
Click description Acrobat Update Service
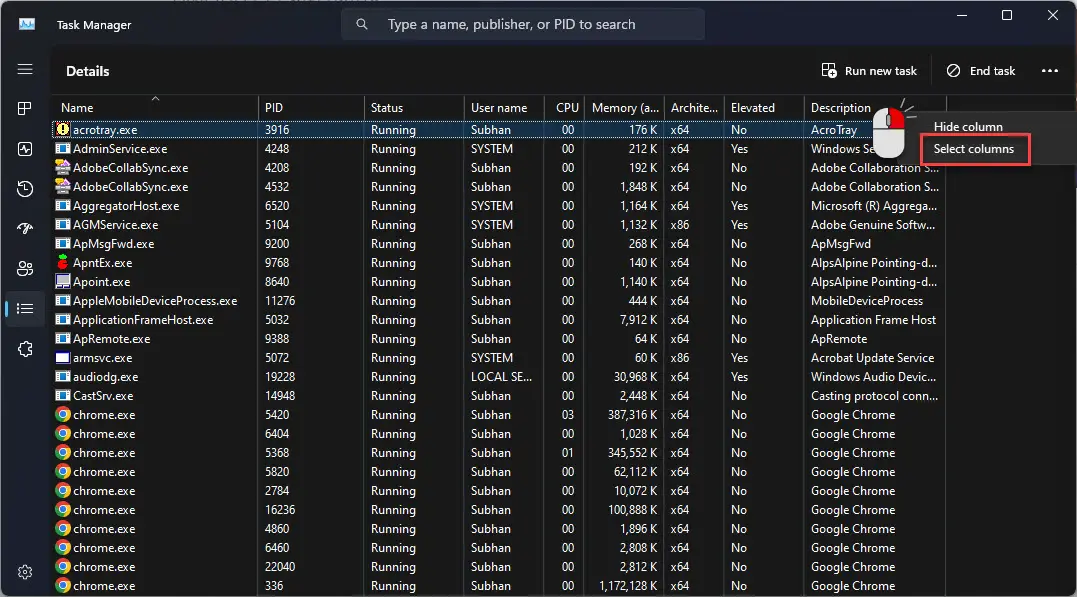[872, 357]
